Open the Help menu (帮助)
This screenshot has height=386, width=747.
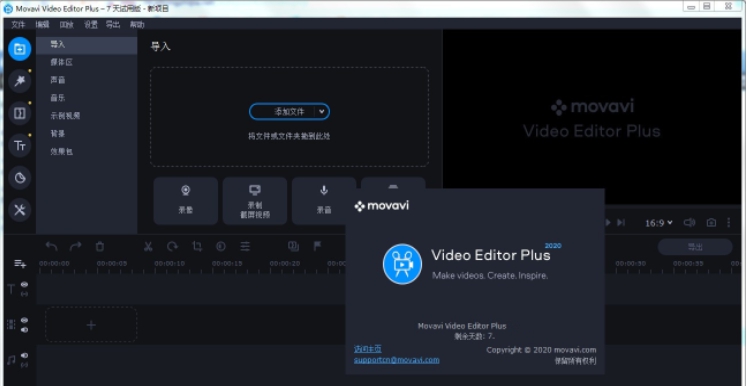point(137,25)
